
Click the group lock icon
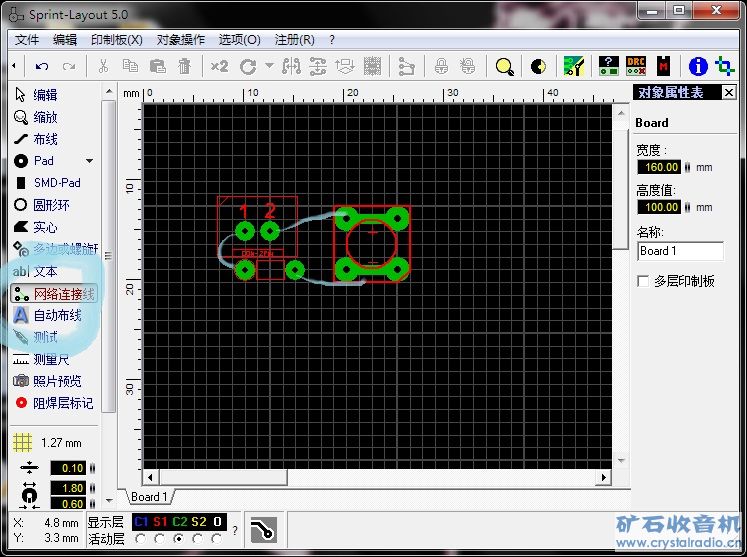(x=442, y=67)
